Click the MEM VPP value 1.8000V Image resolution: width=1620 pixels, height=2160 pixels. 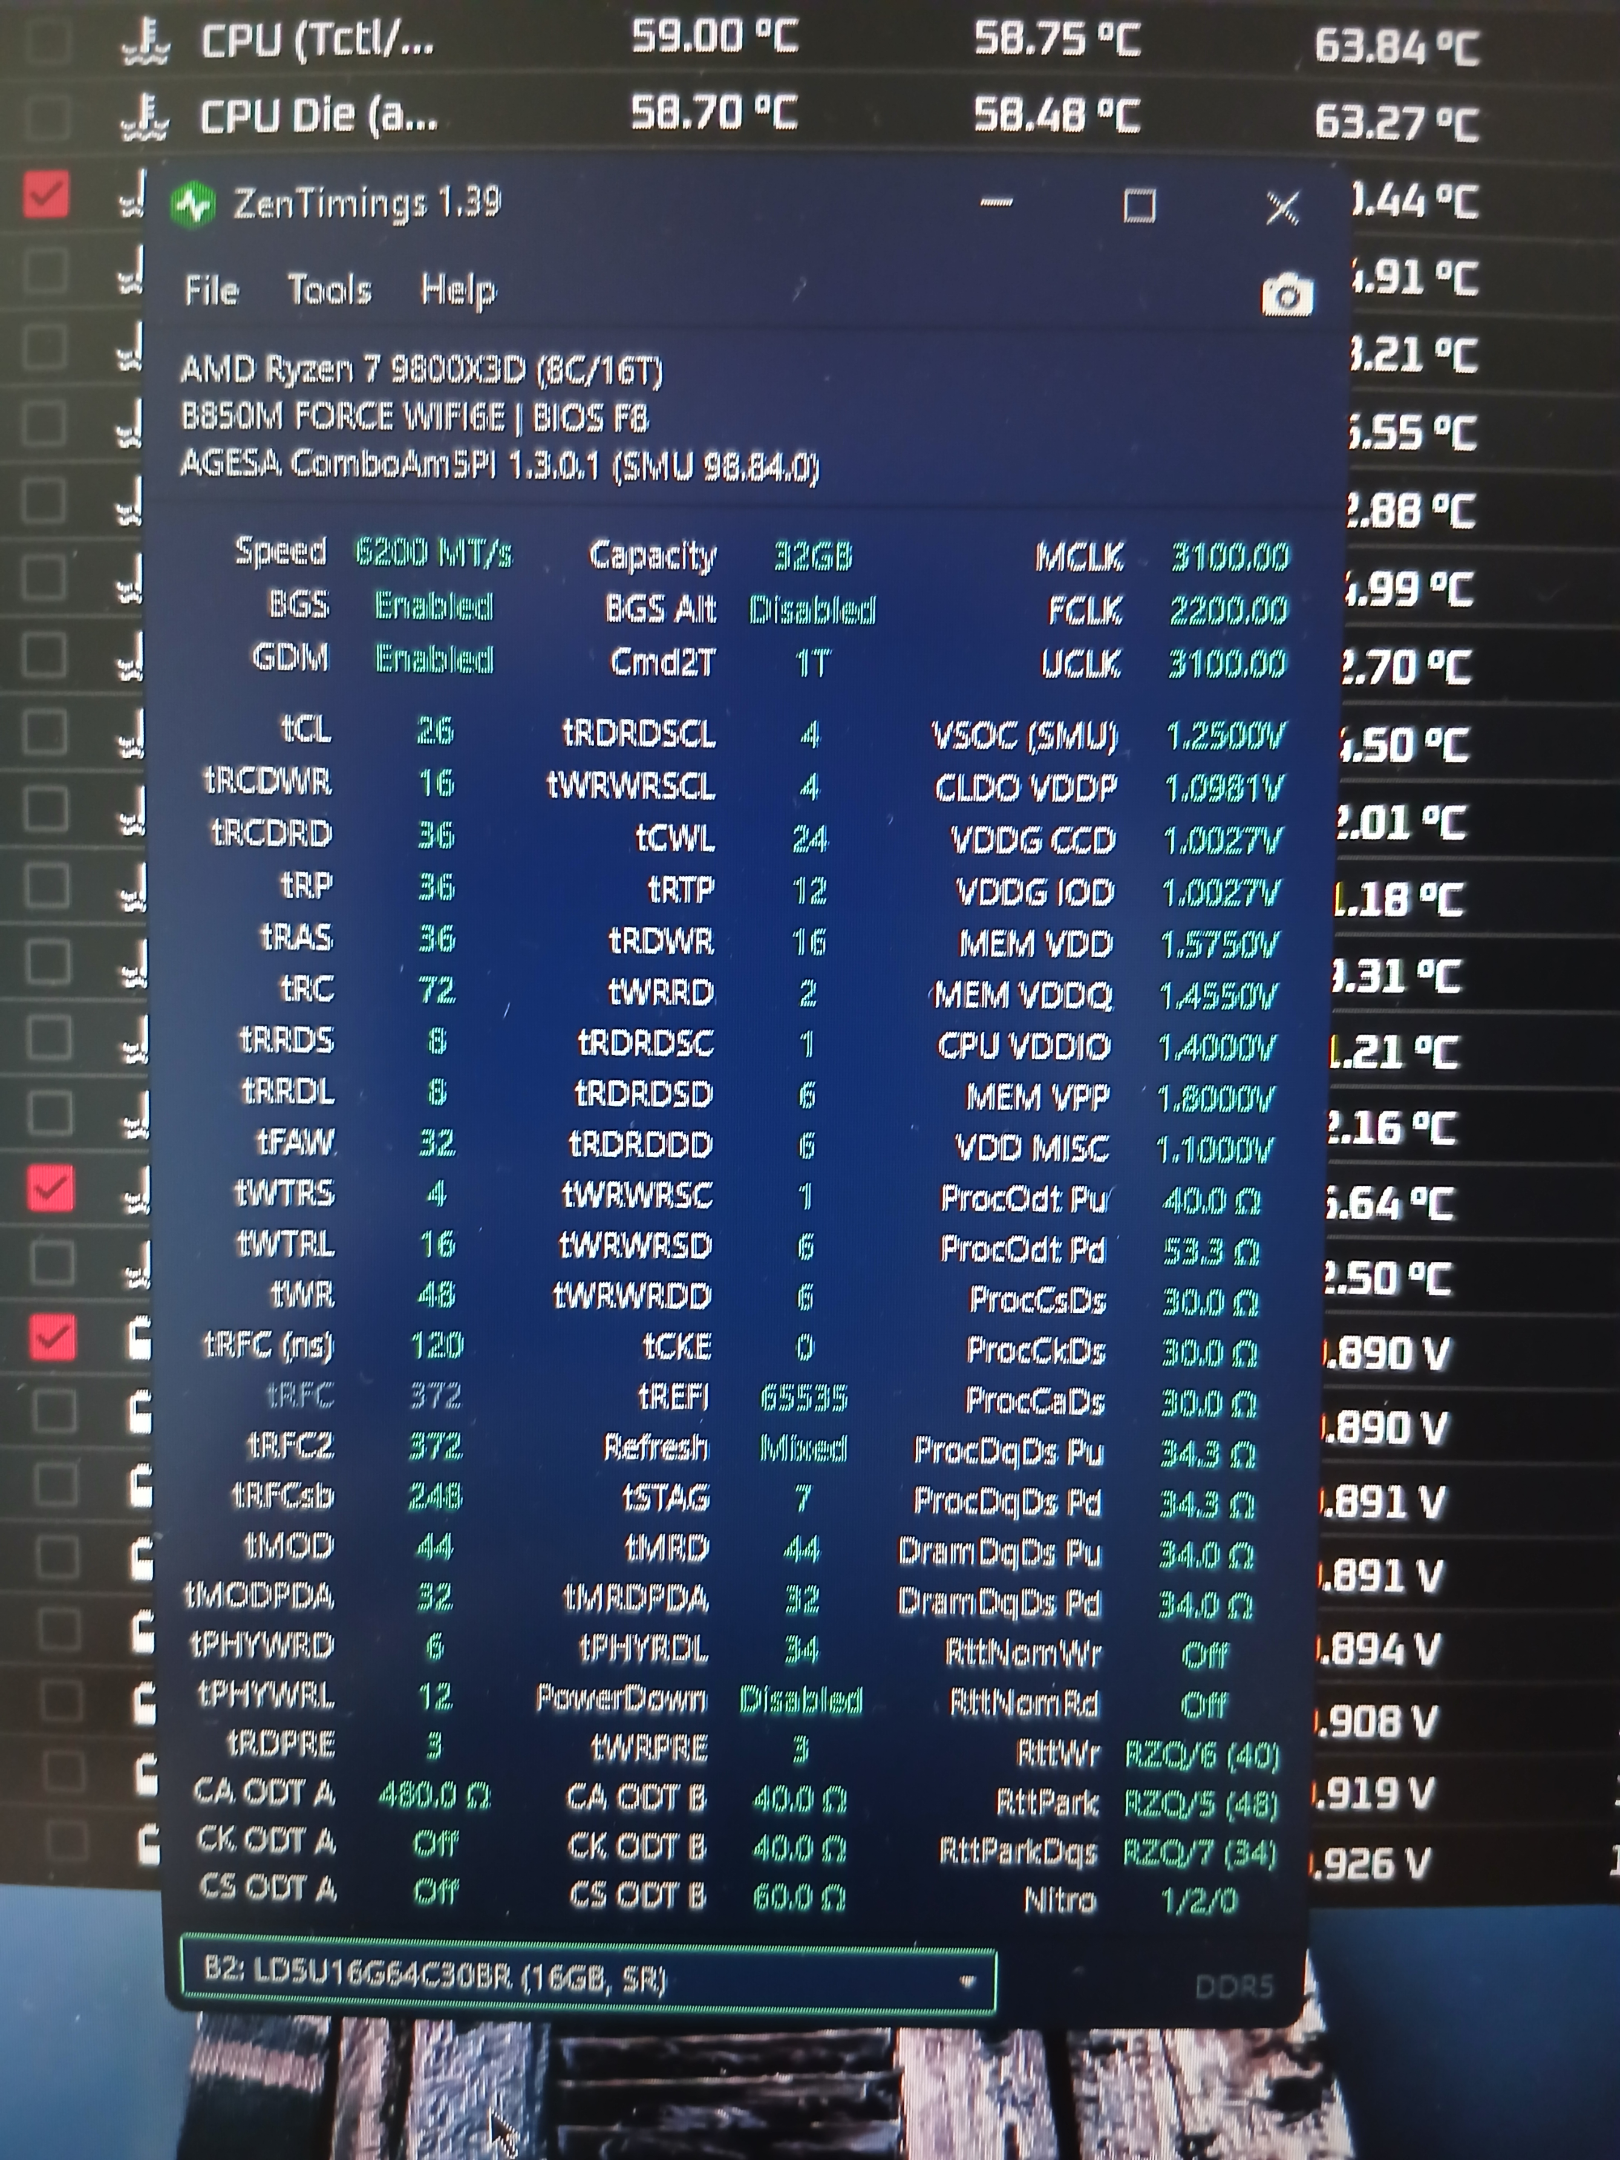coord(1215,1100)
